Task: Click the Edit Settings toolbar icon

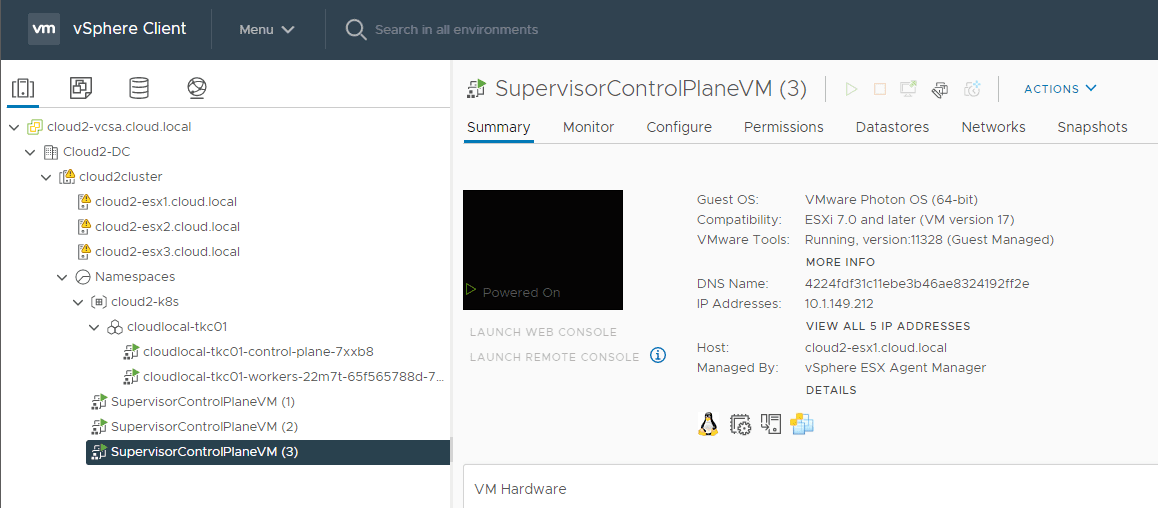Action: [939, 89]
